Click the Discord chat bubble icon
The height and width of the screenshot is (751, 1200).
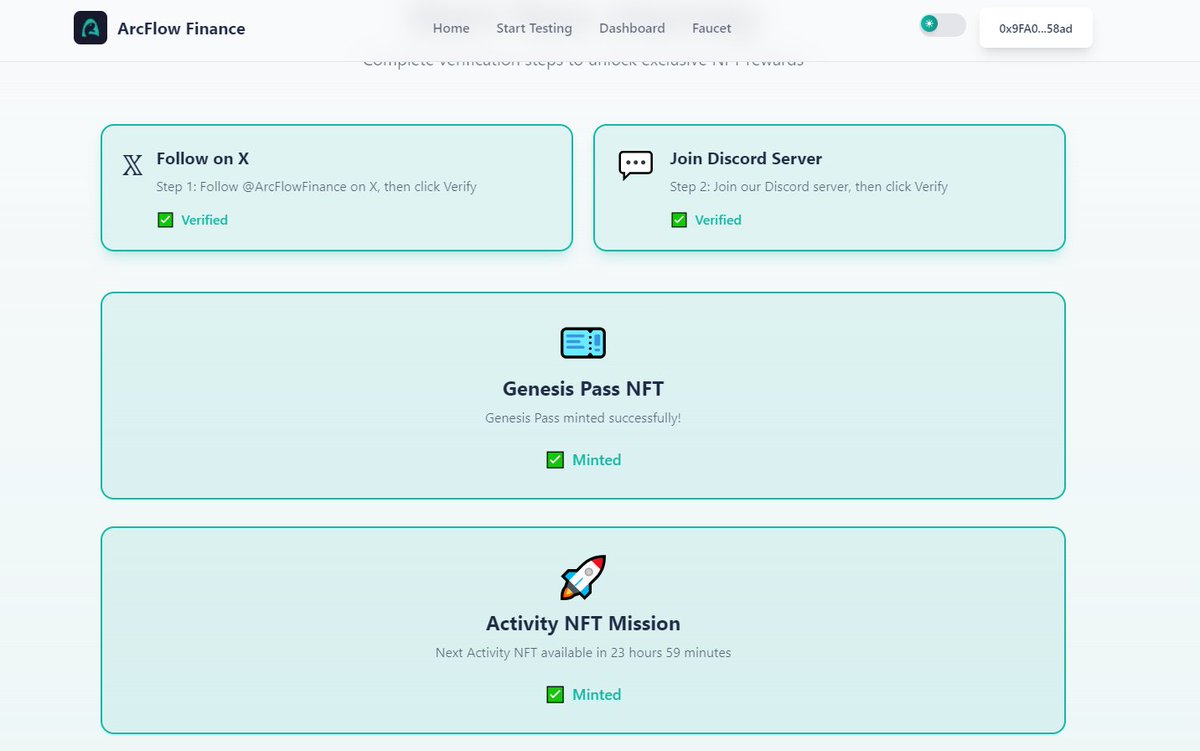[636, 165]
